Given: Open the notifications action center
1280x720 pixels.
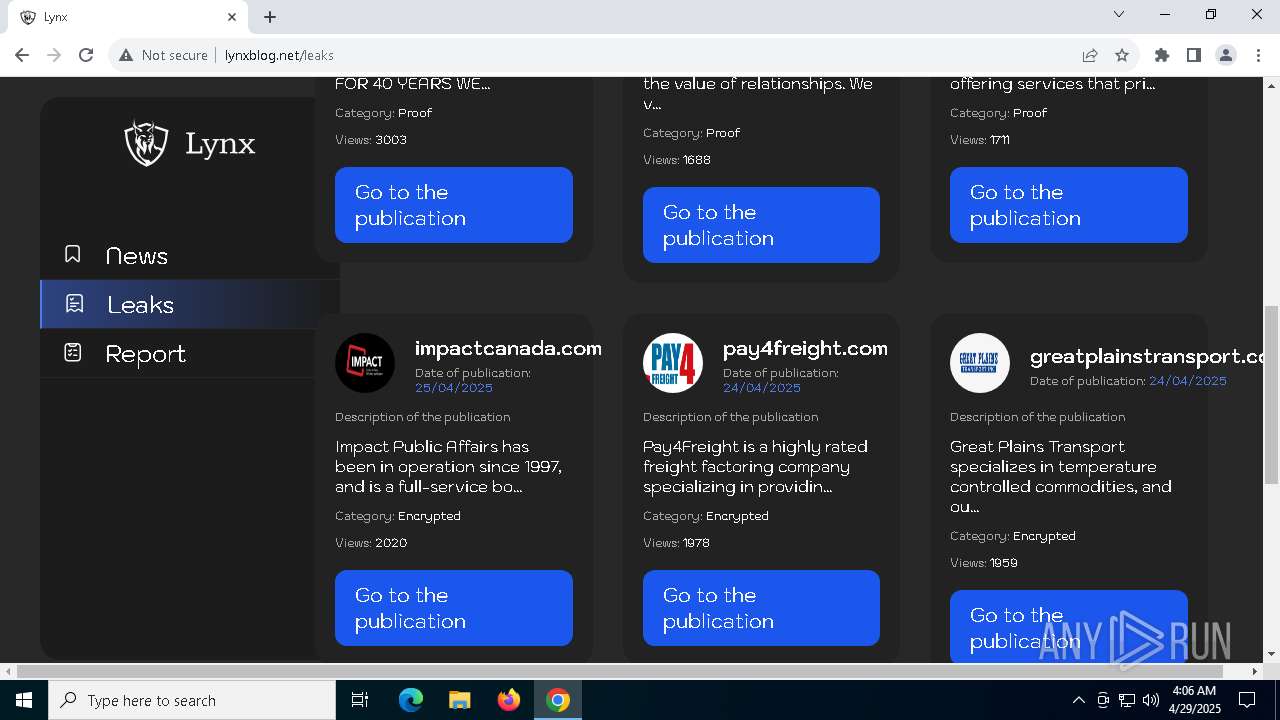Looking at the screenshot, I should 1247,700.
